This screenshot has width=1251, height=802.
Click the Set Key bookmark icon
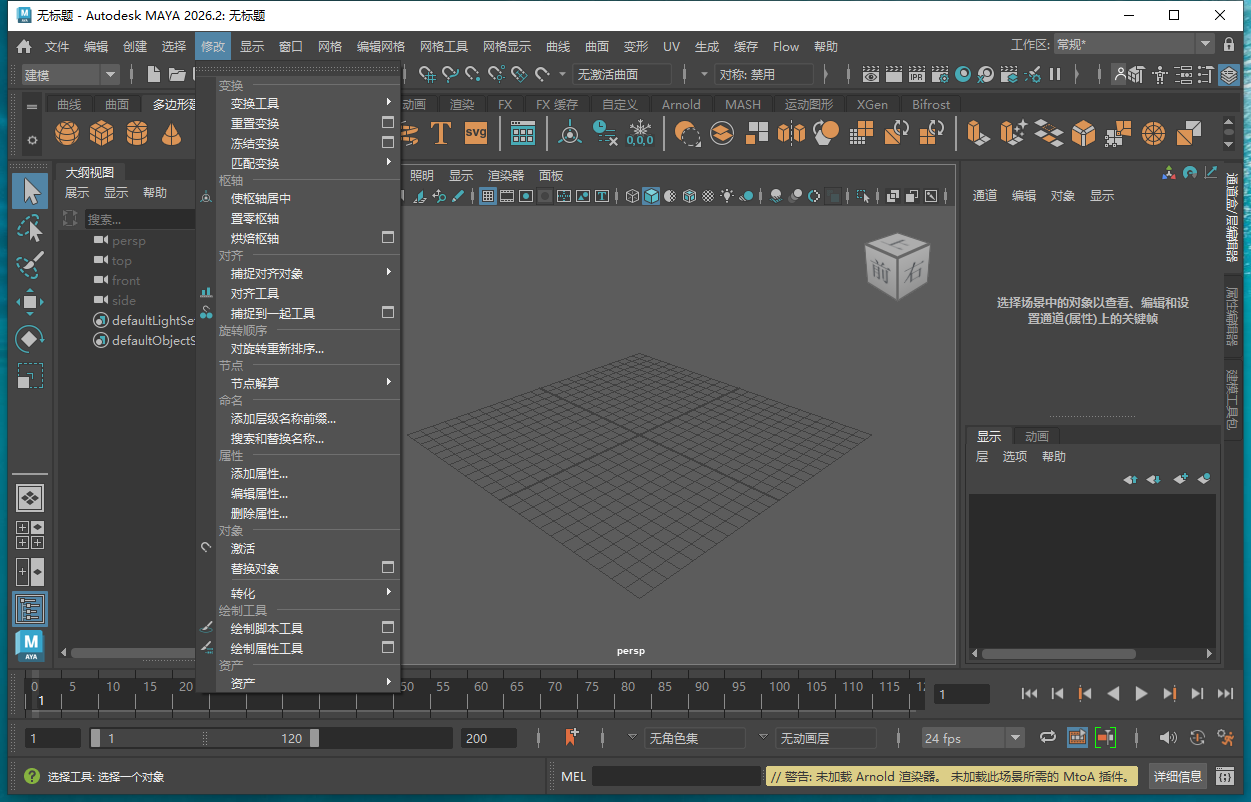click(x=571, y=738)
